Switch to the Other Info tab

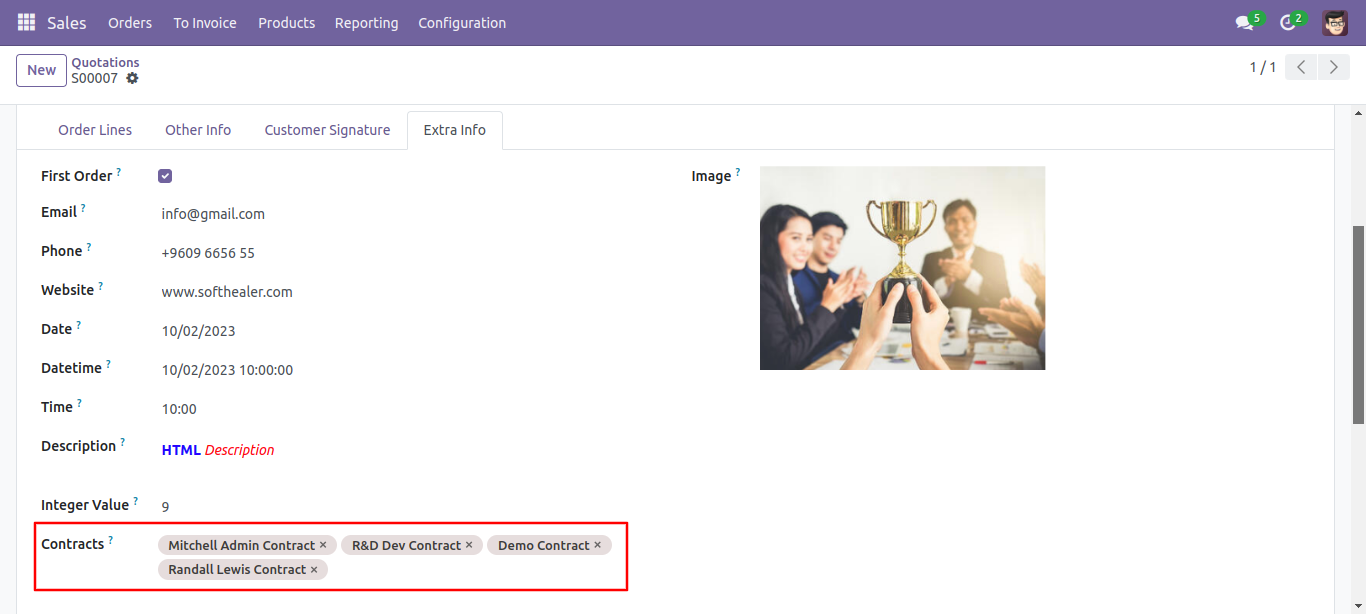pyautogui.click(x=198, y=130)
